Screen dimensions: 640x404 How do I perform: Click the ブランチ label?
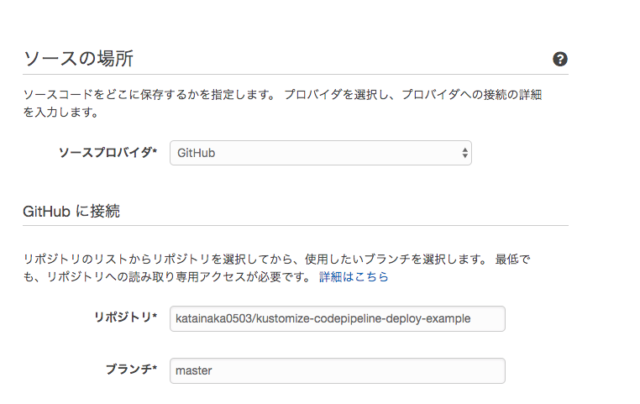pyautogui.click(x=131, y=369)
